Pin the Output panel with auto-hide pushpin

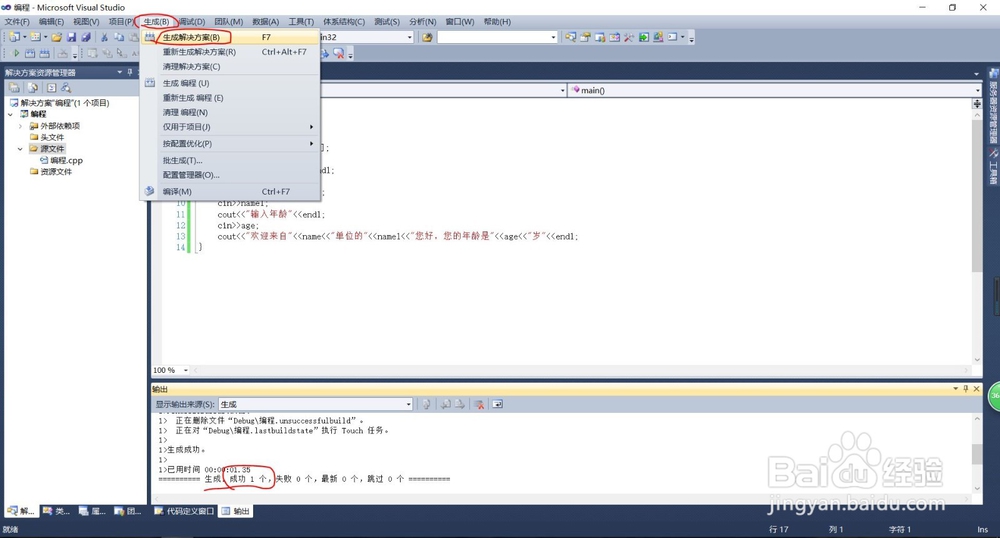click(x=966, y=388)
